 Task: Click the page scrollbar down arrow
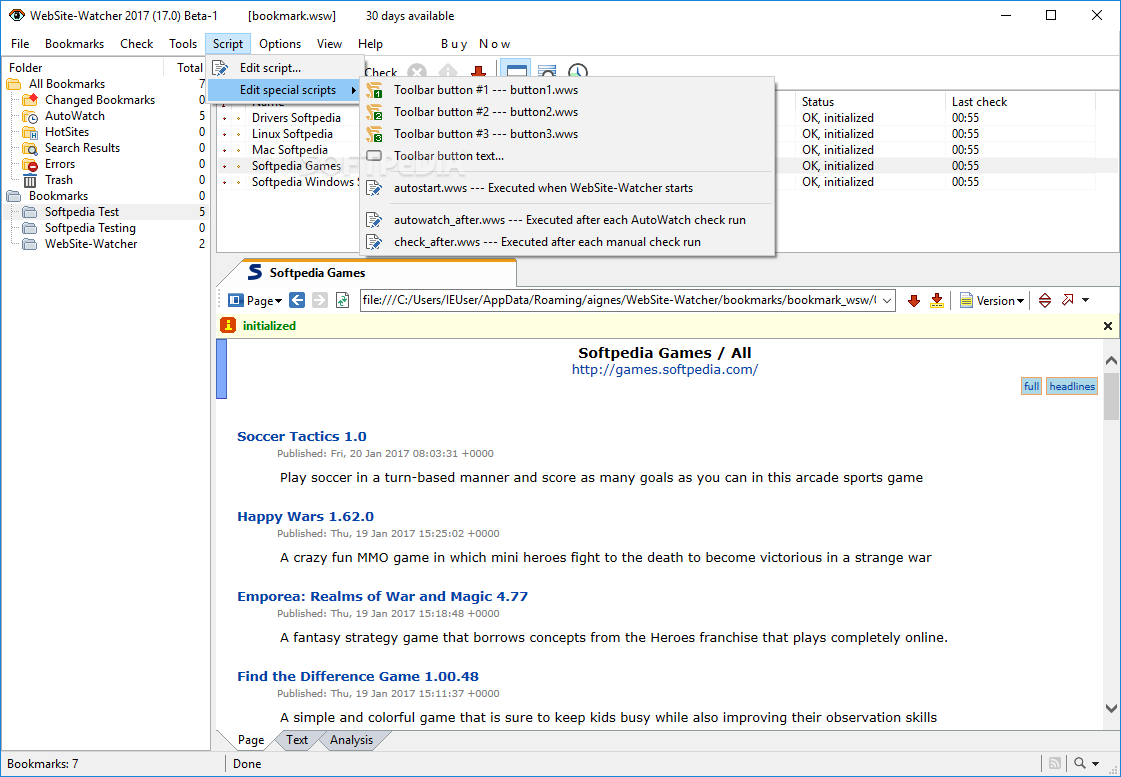pos(1110,708)
